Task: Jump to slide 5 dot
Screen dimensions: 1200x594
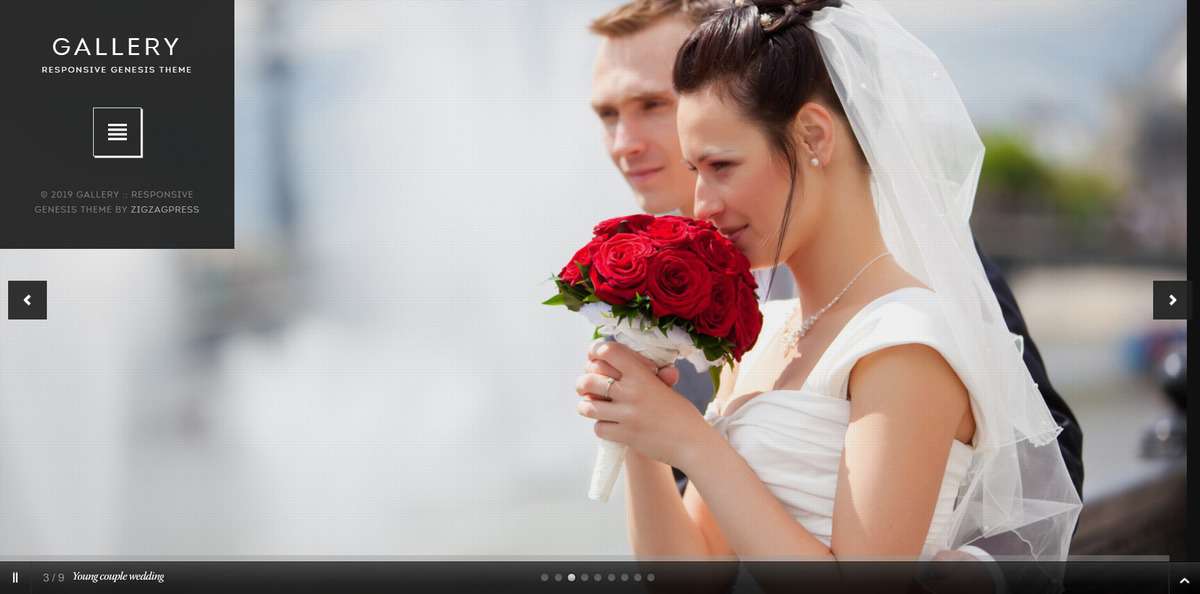Action: coord(598,577)
